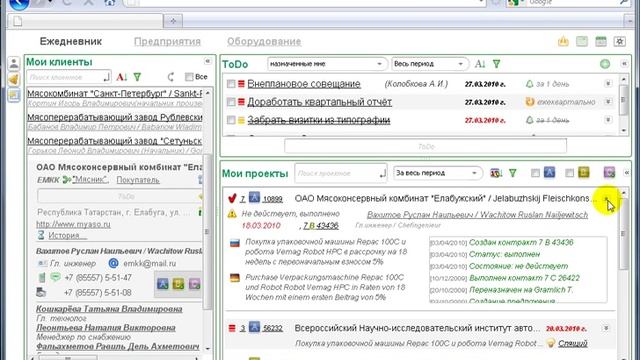Click the wide ToDo entry field below the tasks

coord(425,146)
